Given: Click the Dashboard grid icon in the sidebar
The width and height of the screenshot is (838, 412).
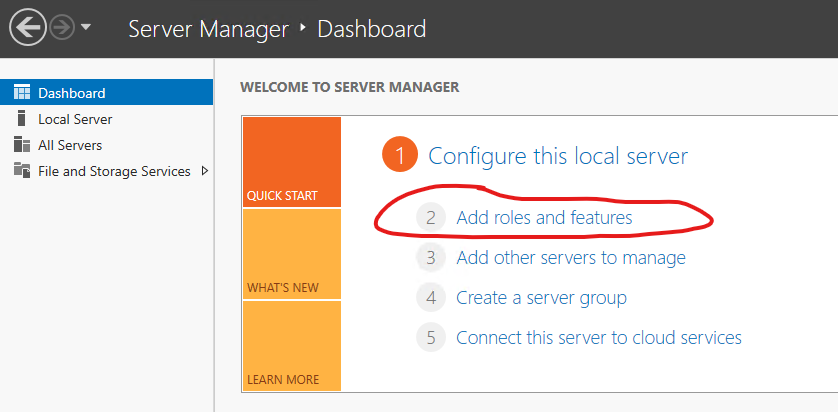Looking at the screenshot, I should (21, 93).
